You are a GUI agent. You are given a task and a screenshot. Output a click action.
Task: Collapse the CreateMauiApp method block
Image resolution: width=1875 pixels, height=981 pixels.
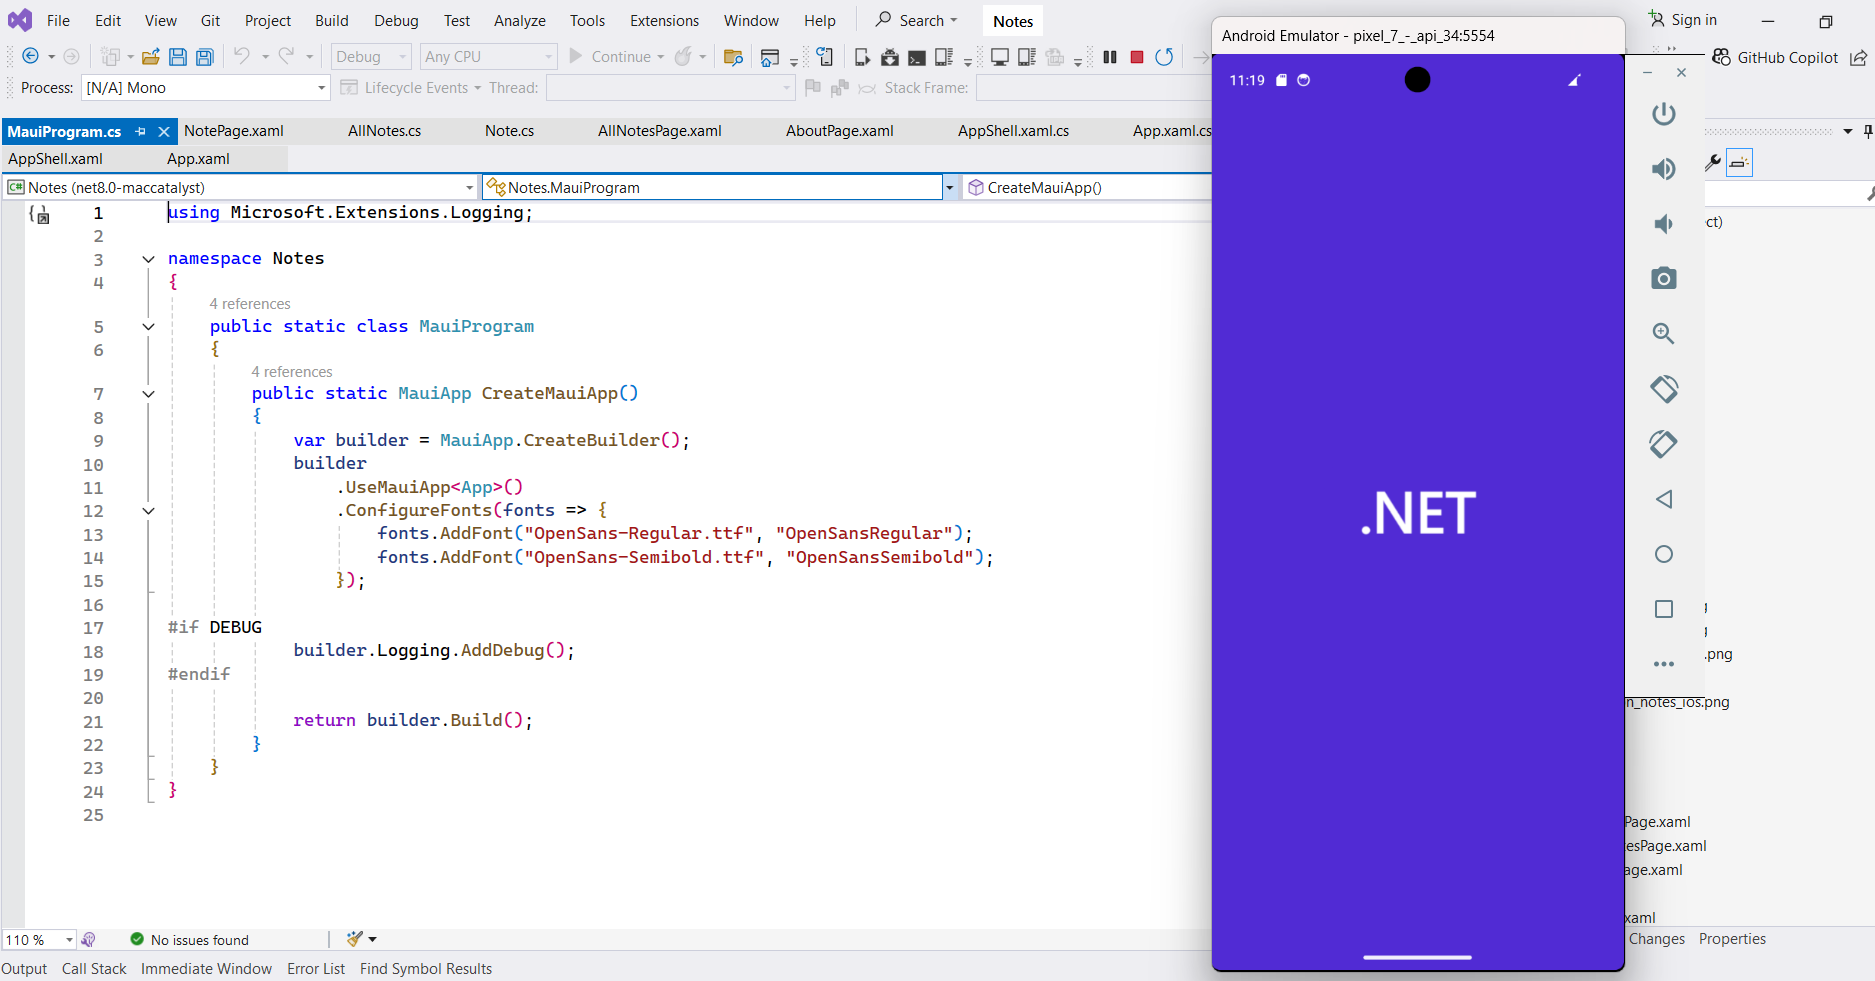click(x=148, y=394)
